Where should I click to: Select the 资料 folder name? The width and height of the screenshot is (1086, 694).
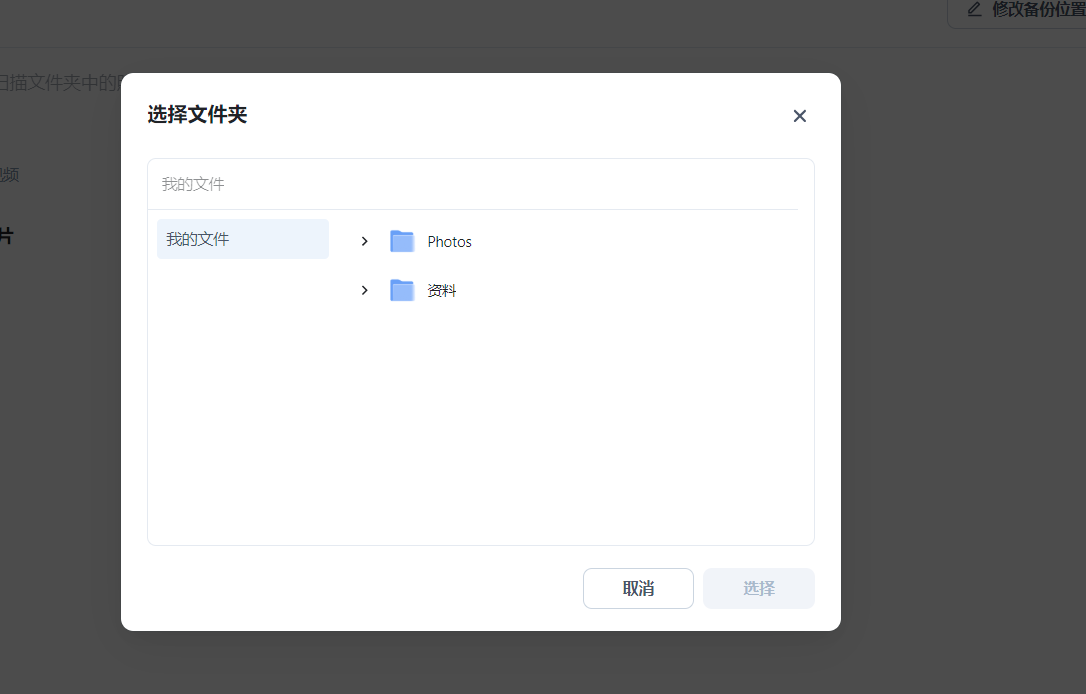point(442,291)
